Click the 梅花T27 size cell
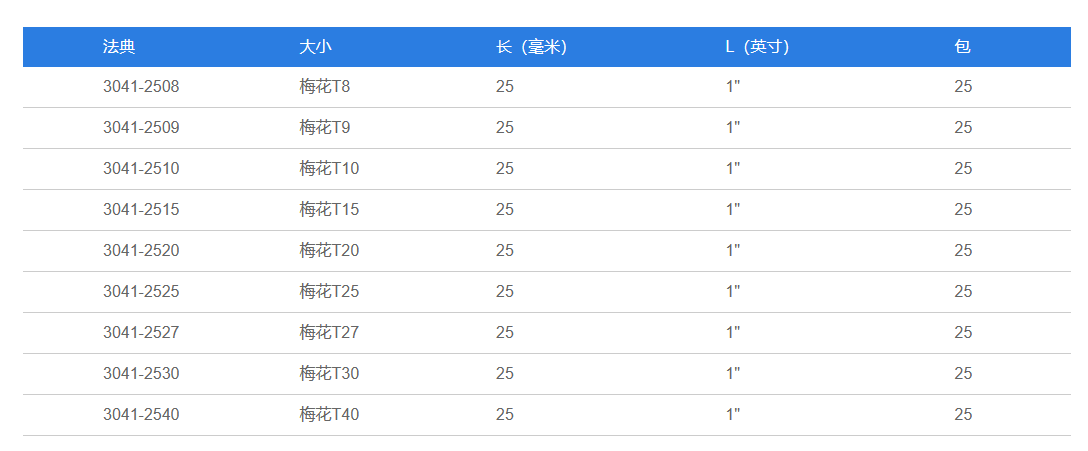Viewport: 1088px width, 451px height. tap(329, 333)
